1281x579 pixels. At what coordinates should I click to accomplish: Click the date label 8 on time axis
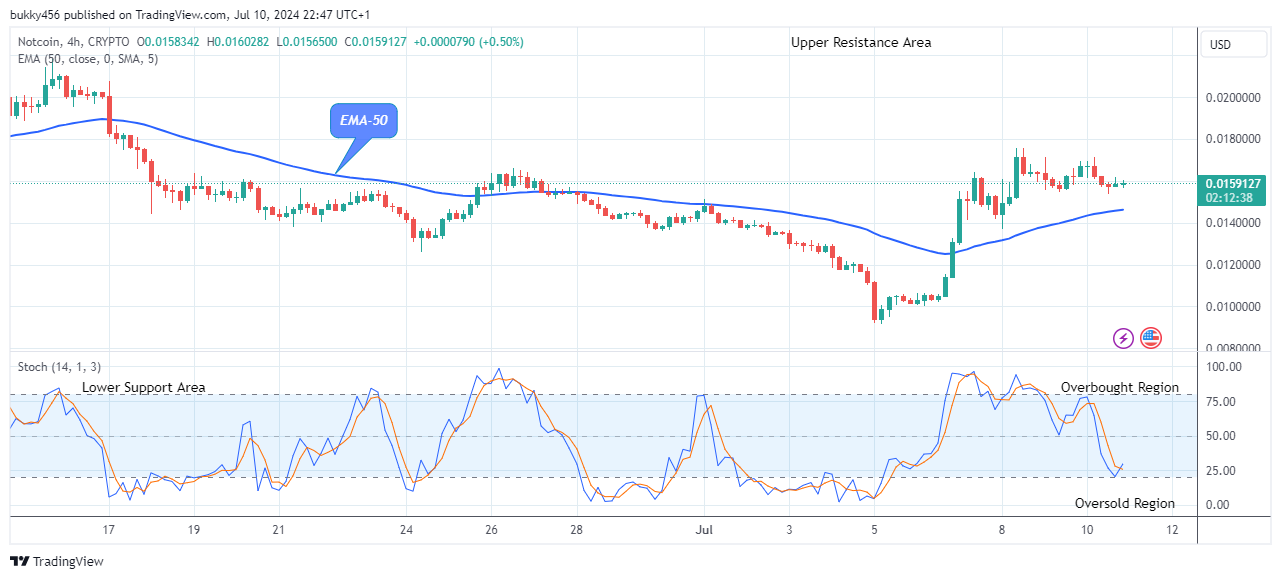1001,530
